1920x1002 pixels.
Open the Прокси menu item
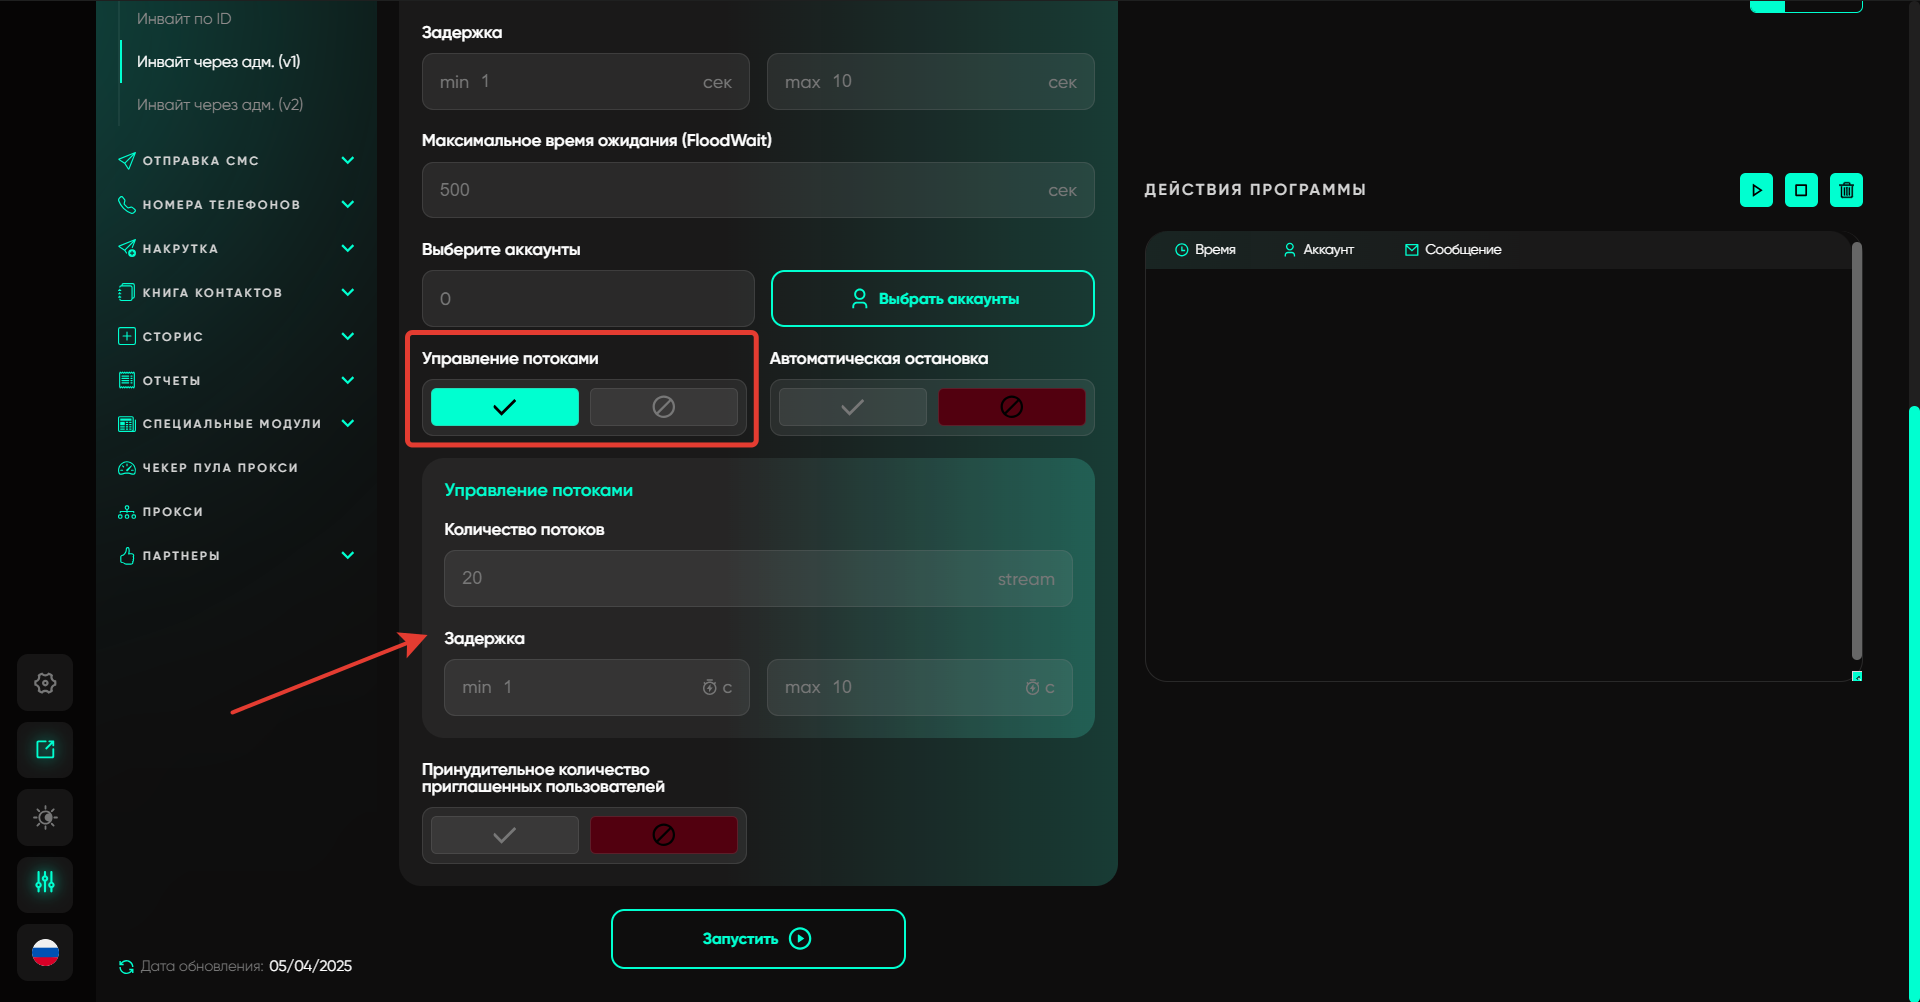[173, 512]
